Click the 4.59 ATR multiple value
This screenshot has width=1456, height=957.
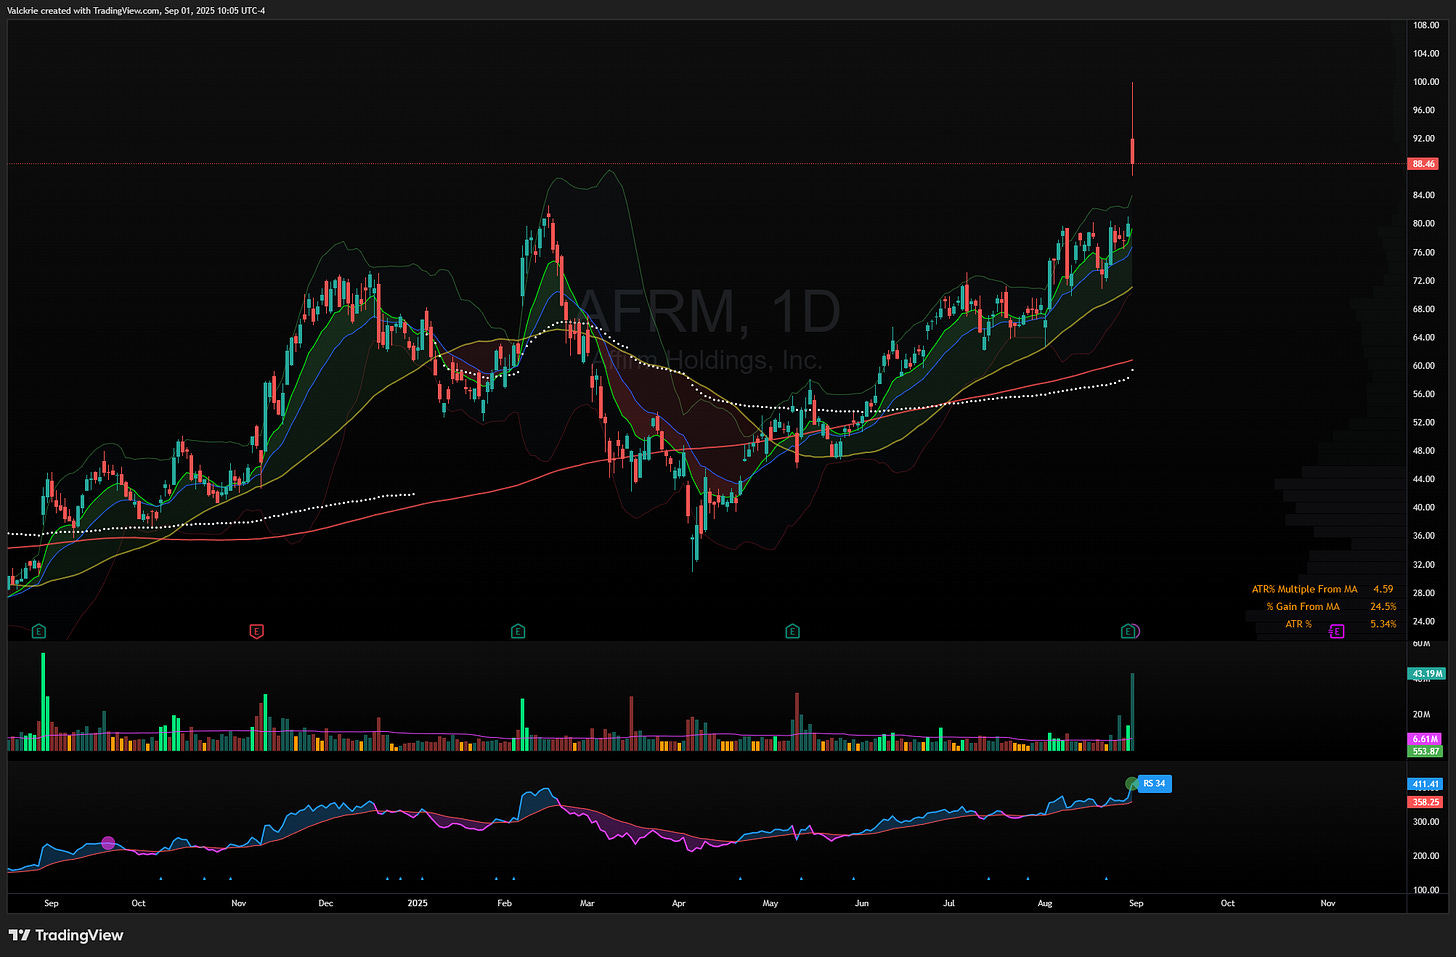[1383, 590]
